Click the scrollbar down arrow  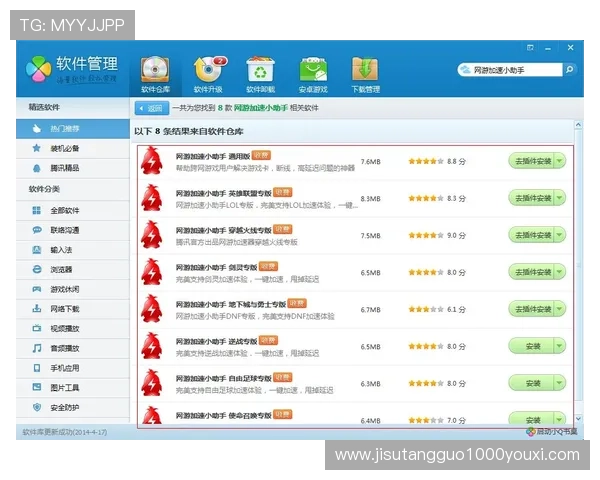pos(578,419)
